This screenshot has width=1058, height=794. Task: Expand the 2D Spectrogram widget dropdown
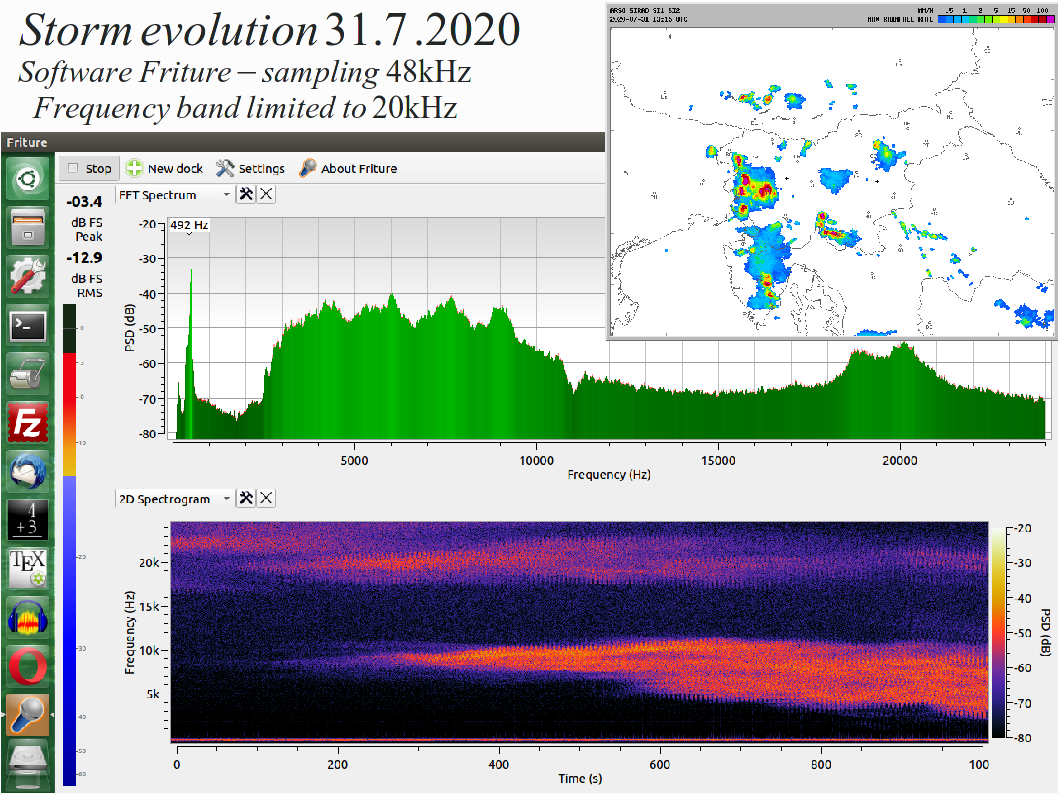[x=226, y=498]
